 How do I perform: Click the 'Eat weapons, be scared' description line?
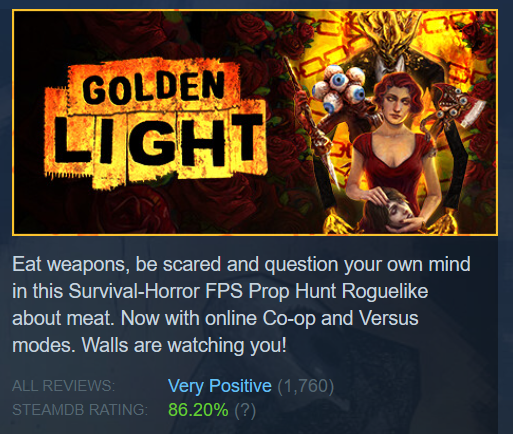coord(116,264)
